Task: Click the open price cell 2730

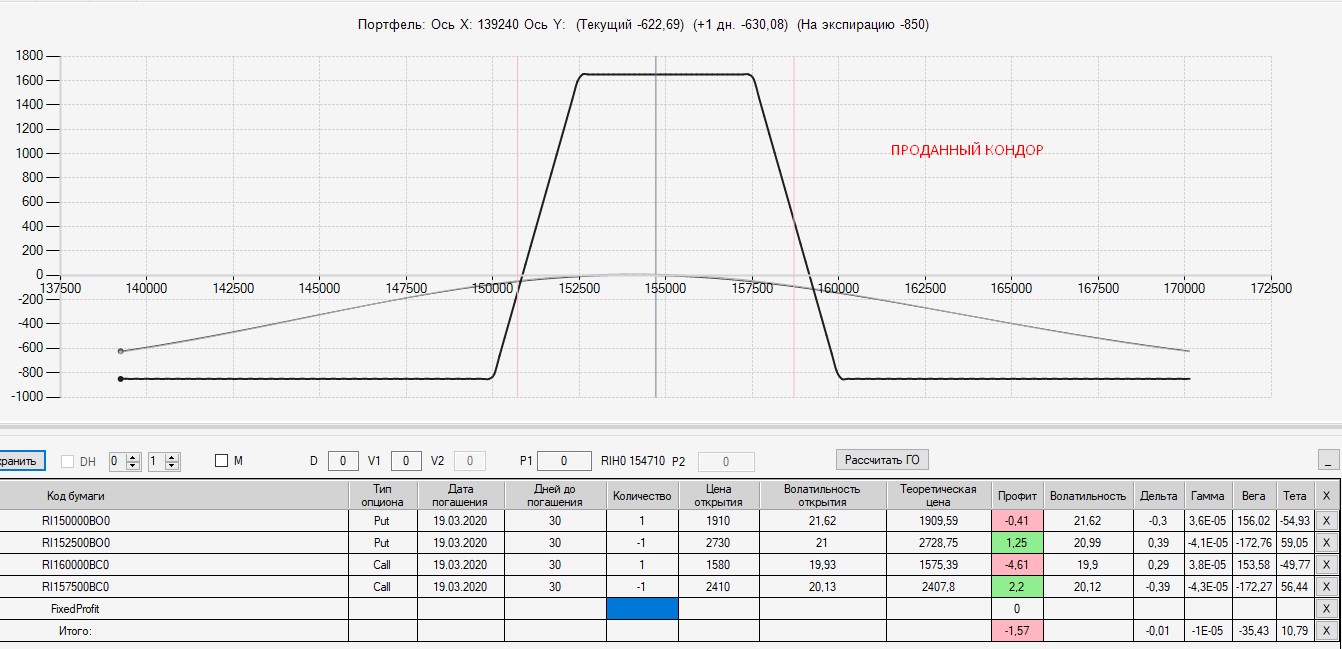Action: 718,543
